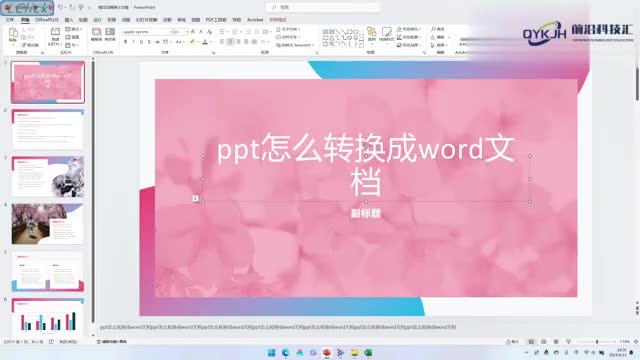This screenshot has width=640, height=360.
Task: Click the Bold formatting button
Action: (x=125, y=42)
